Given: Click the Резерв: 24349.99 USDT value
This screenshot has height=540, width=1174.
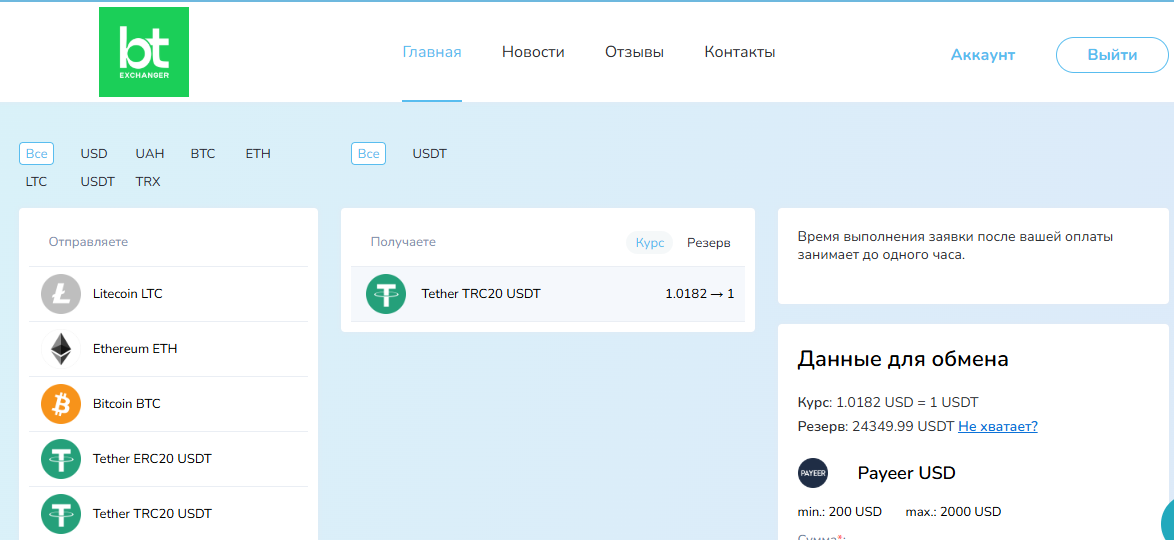Looking at the screenshot, I should tap(876, 426).
